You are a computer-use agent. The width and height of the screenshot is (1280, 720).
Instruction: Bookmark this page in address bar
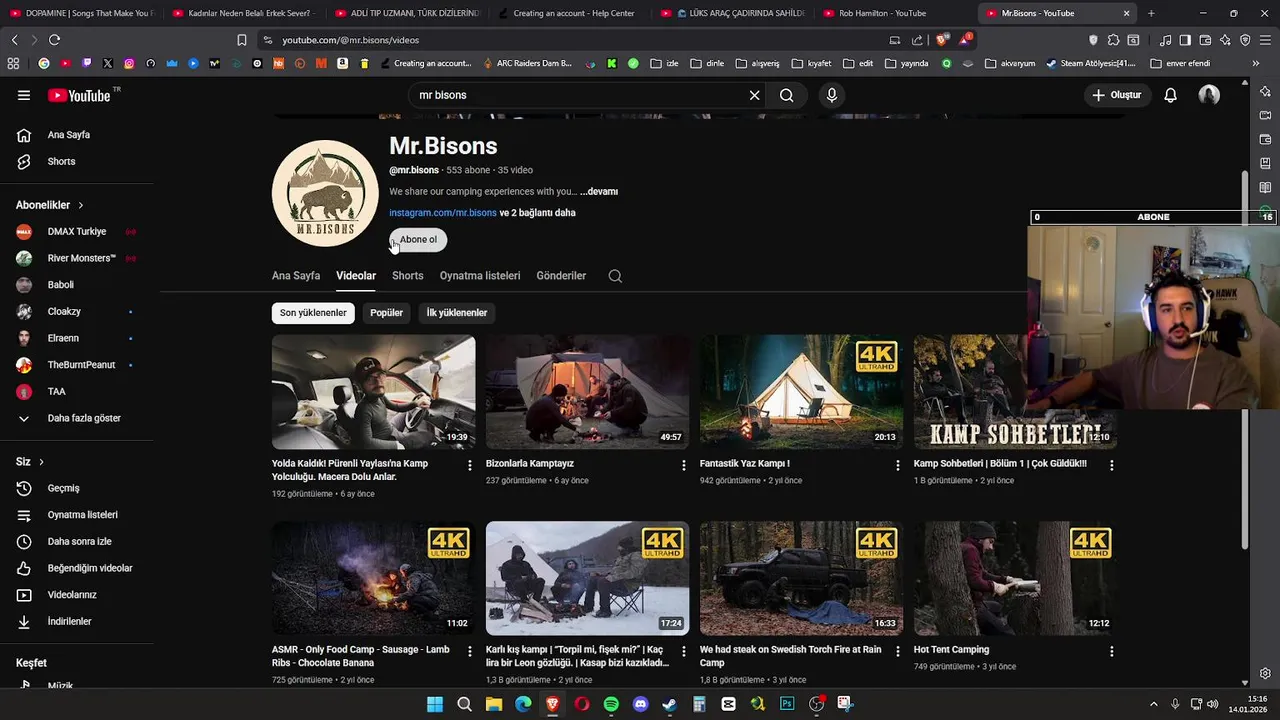[242, 40]
